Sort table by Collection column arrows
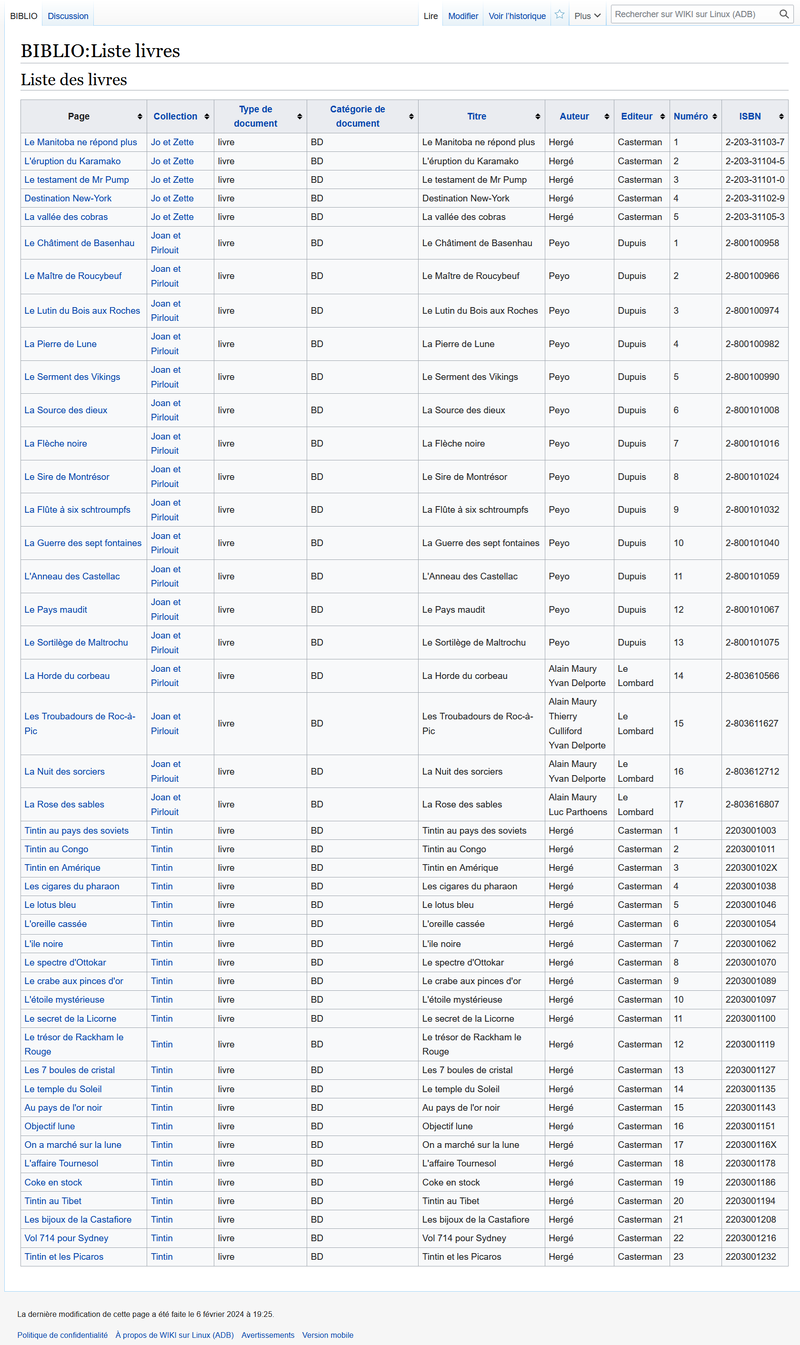Screen dimensions: 800x1345 [x=206, y=117]
